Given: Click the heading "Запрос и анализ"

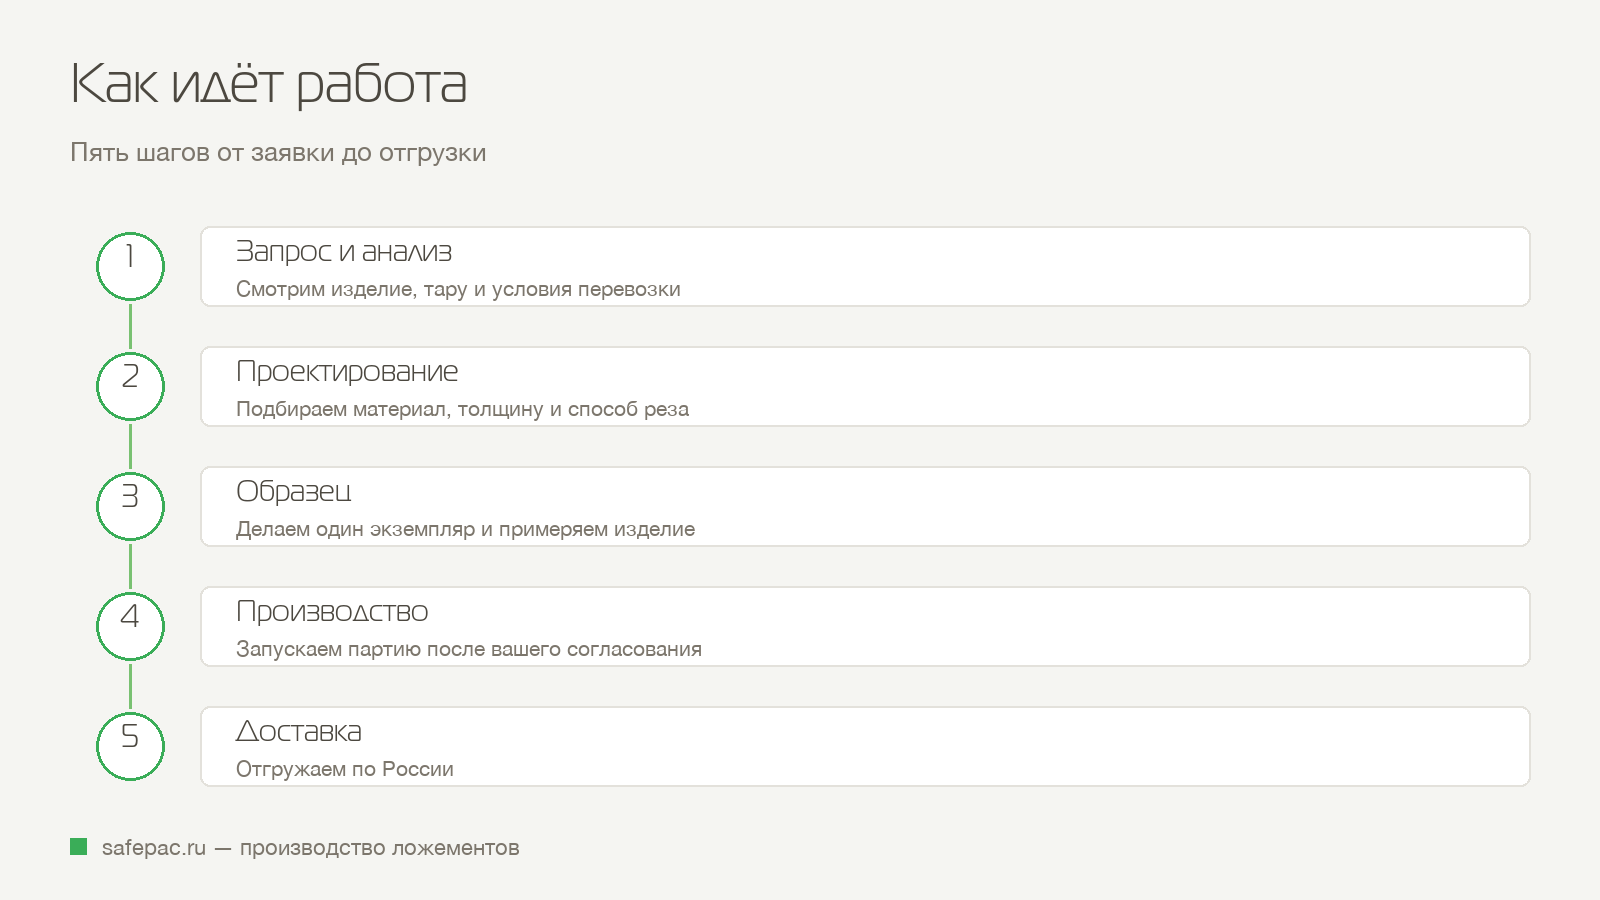Looking at the screenshot, I should pyautogui.click(x=344, y=252).
